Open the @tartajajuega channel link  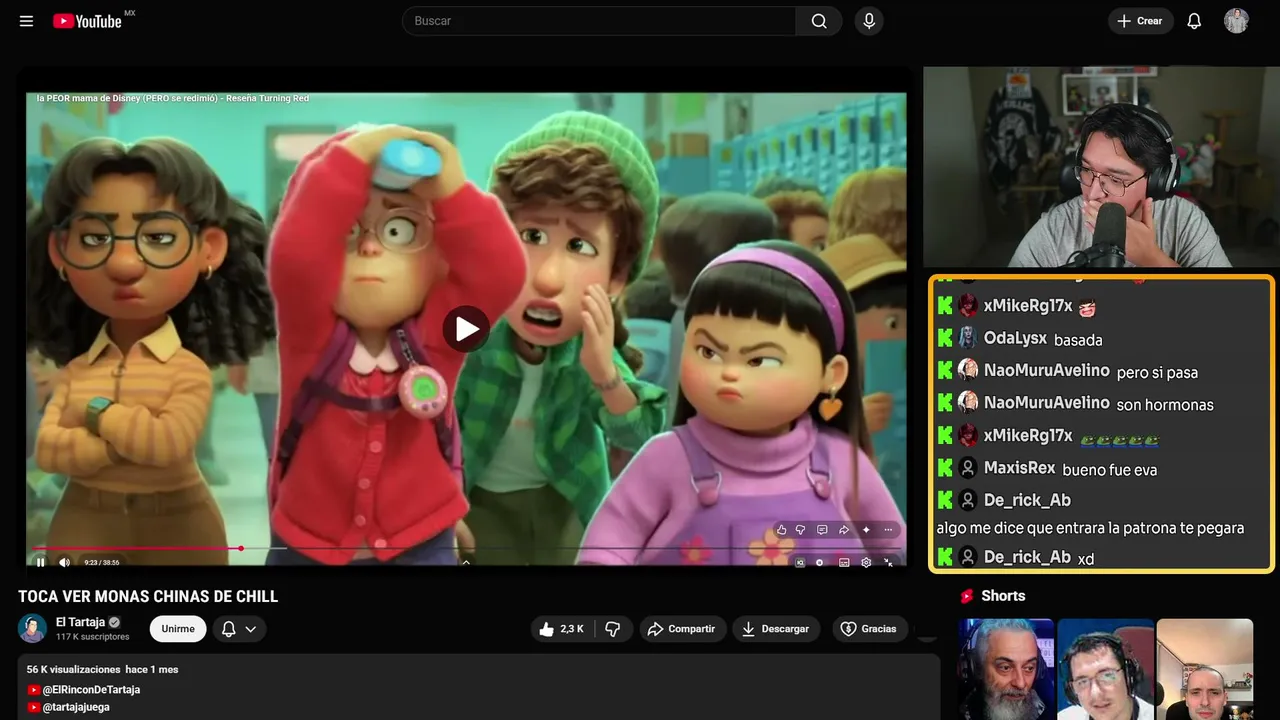76,707
